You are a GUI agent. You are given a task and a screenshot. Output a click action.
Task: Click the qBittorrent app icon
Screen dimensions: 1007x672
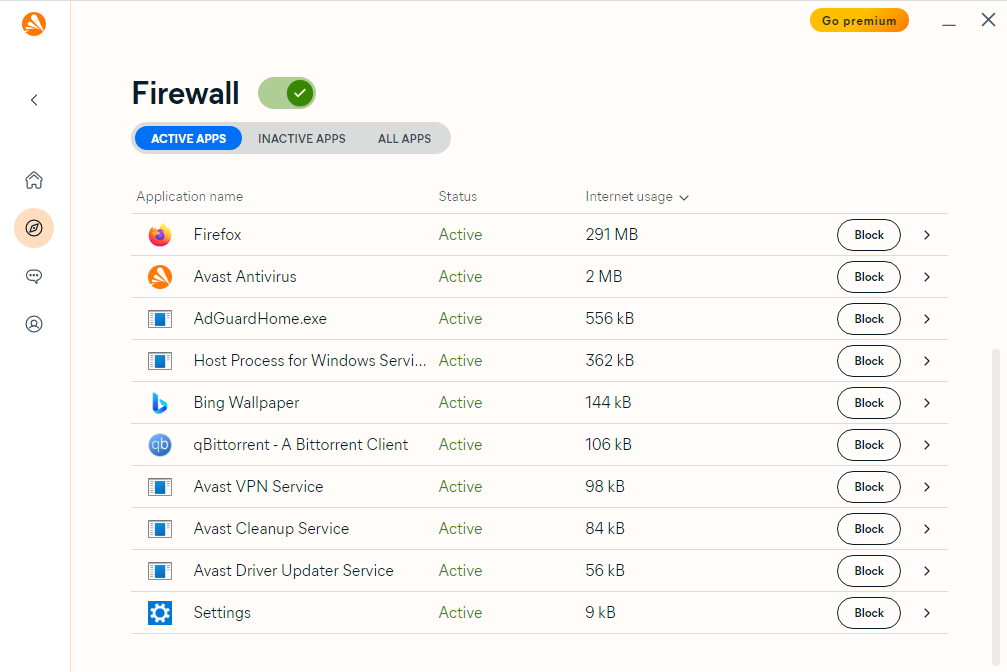(160, 445)
